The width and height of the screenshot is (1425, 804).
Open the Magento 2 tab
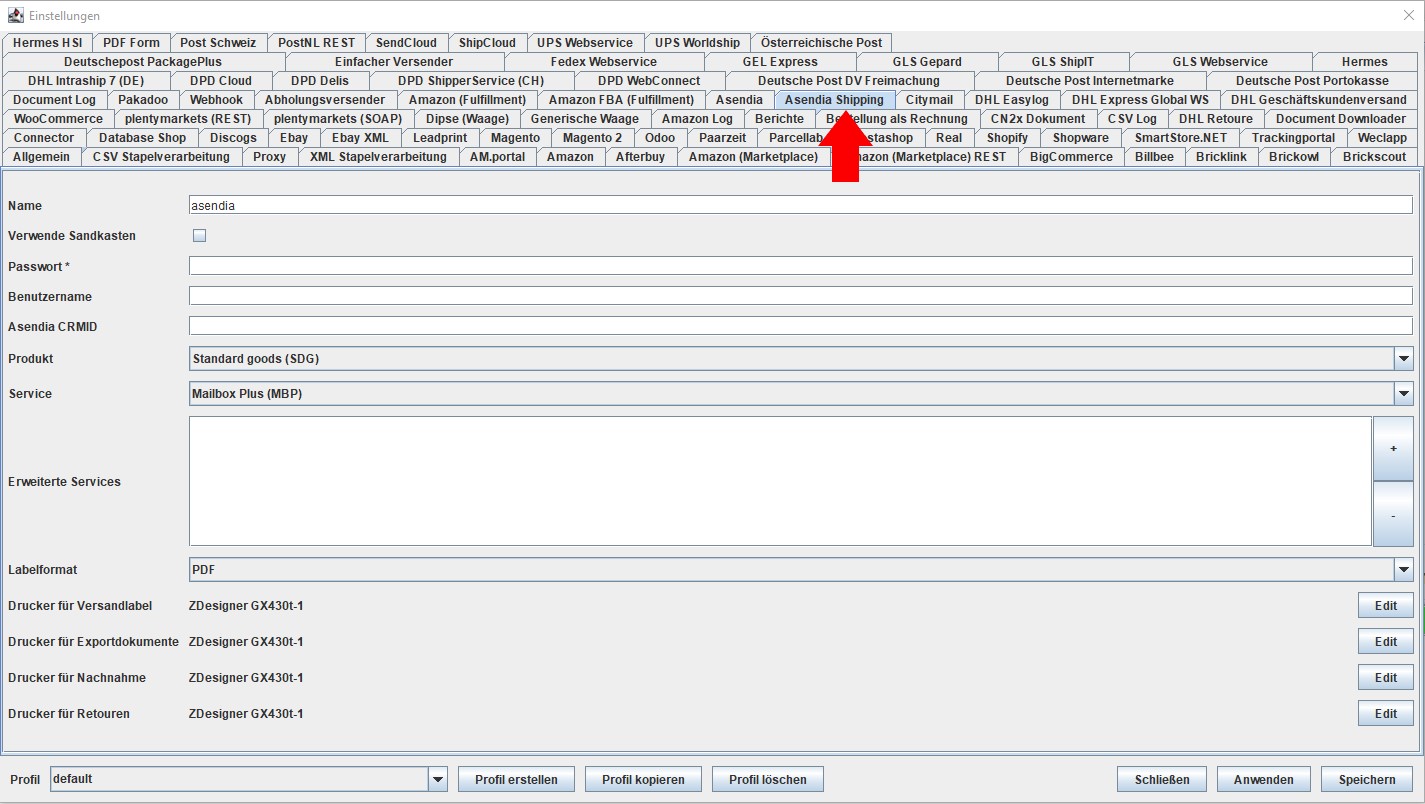coord(592,138)
